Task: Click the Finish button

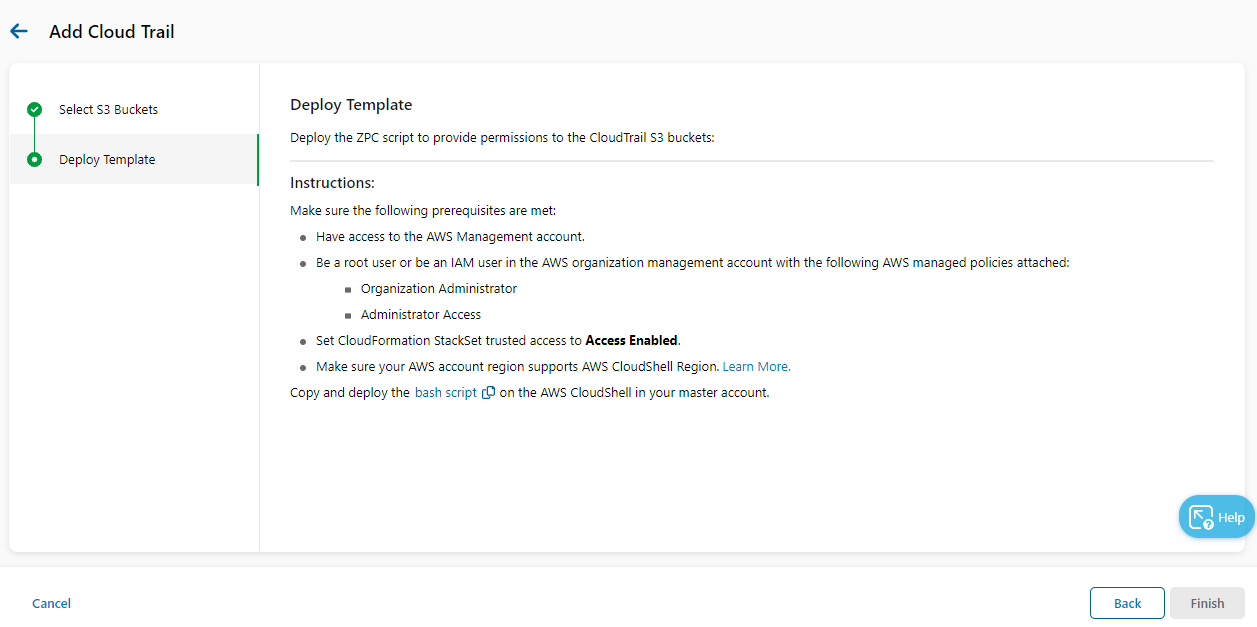Action: [x=1207, y=603]
